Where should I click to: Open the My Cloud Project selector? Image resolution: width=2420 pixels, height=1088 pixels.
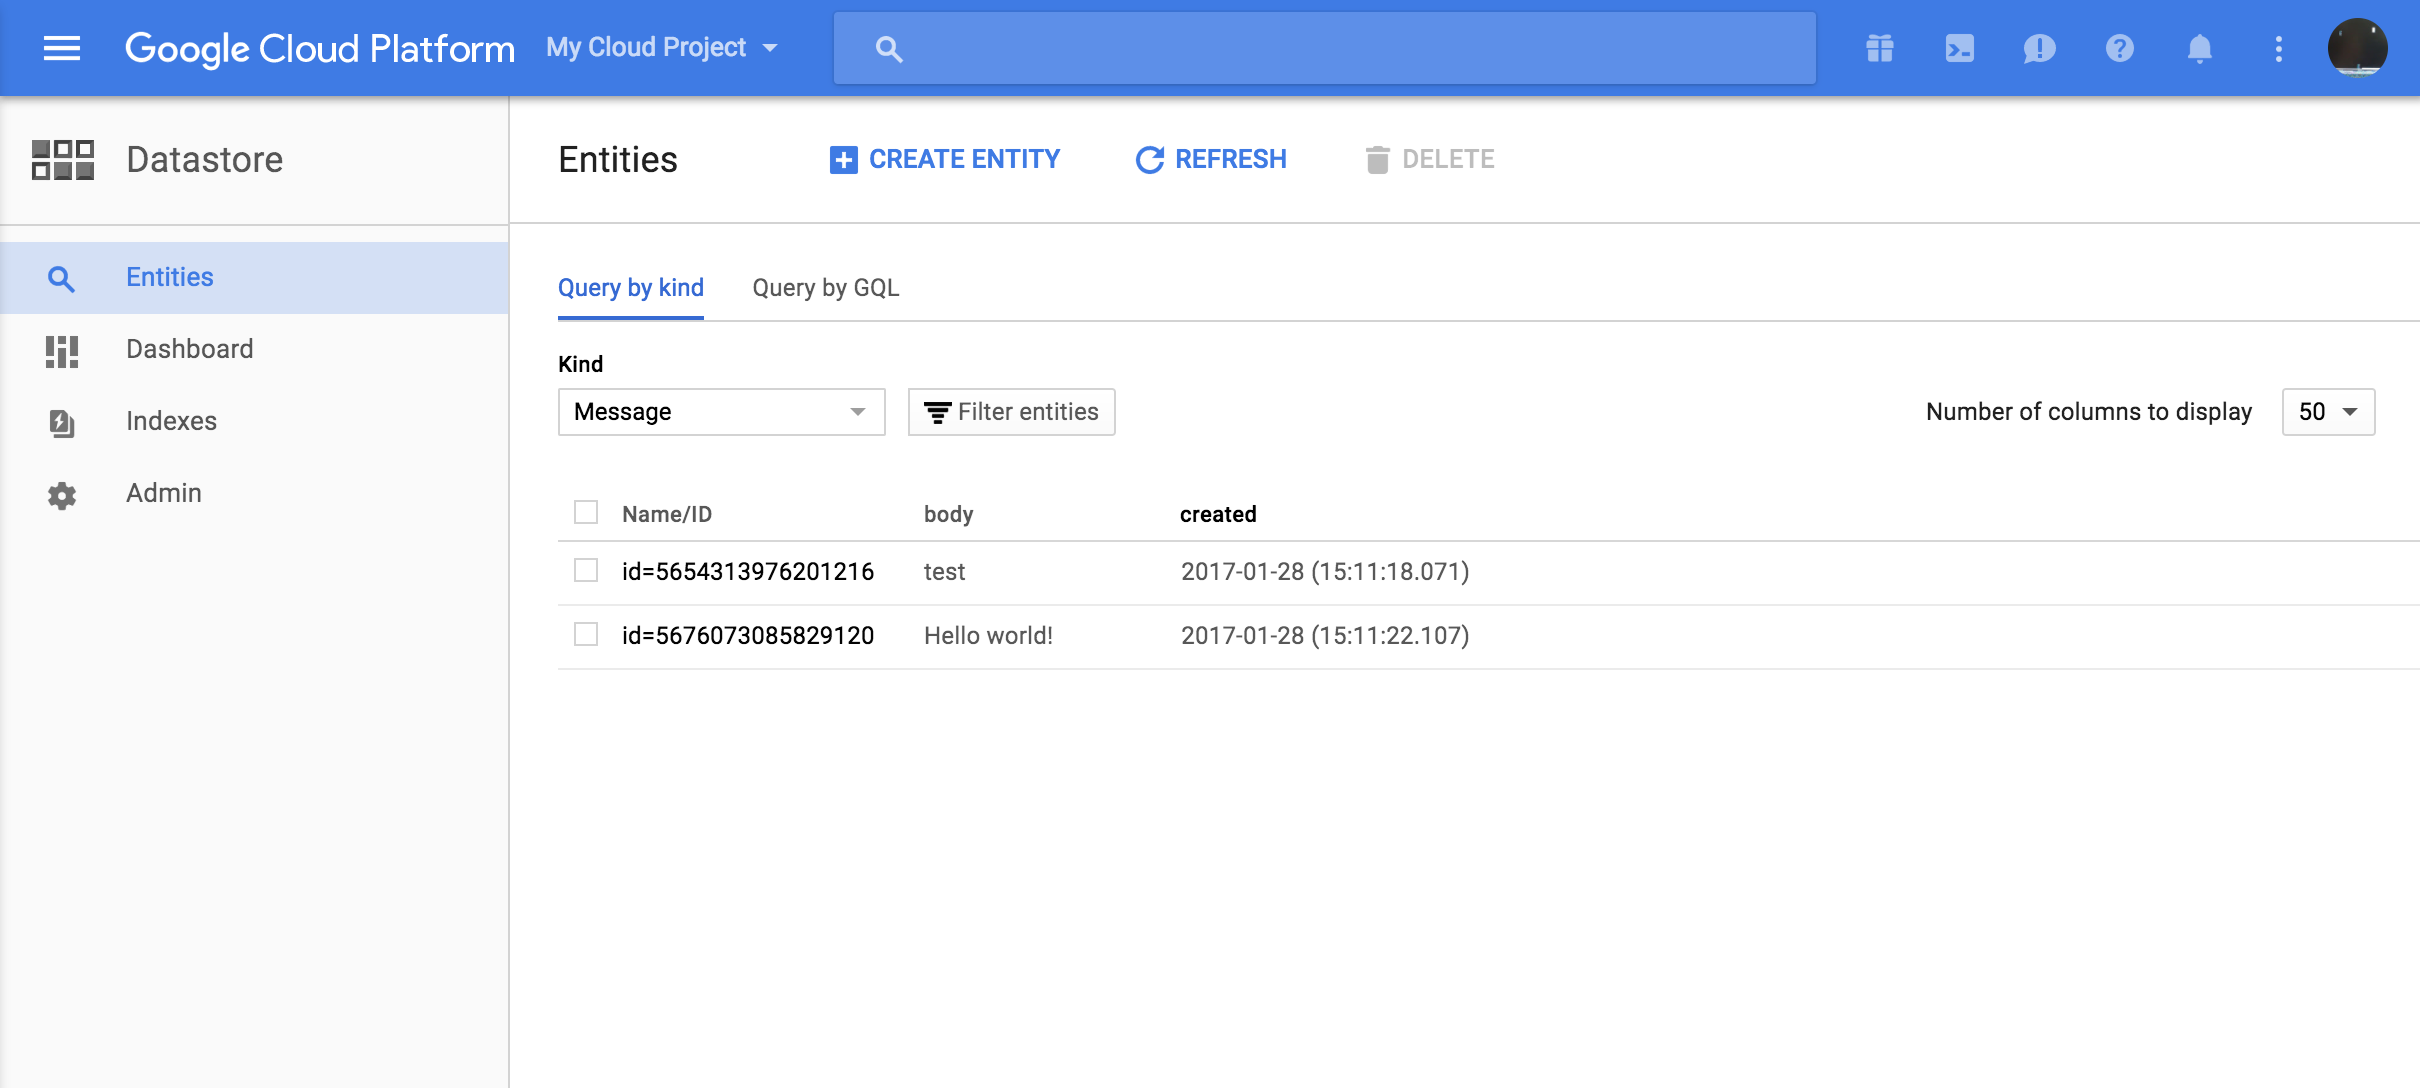click(x=662, y=48)
